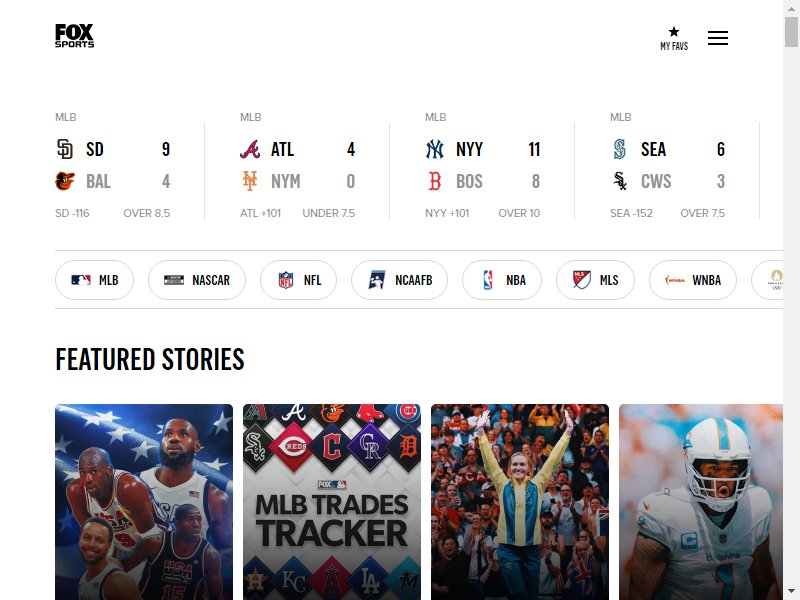Open the SEA -152 odds line
This screenshot has height=600, width=800.
pos(631,213)
